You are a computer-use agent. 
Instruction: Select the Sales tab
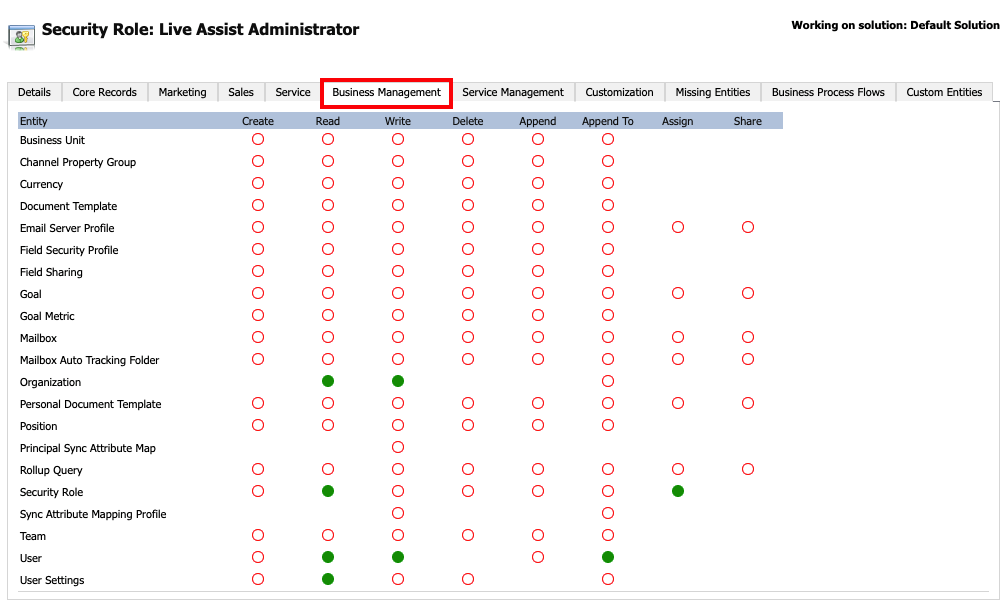(x=241, y=92)
